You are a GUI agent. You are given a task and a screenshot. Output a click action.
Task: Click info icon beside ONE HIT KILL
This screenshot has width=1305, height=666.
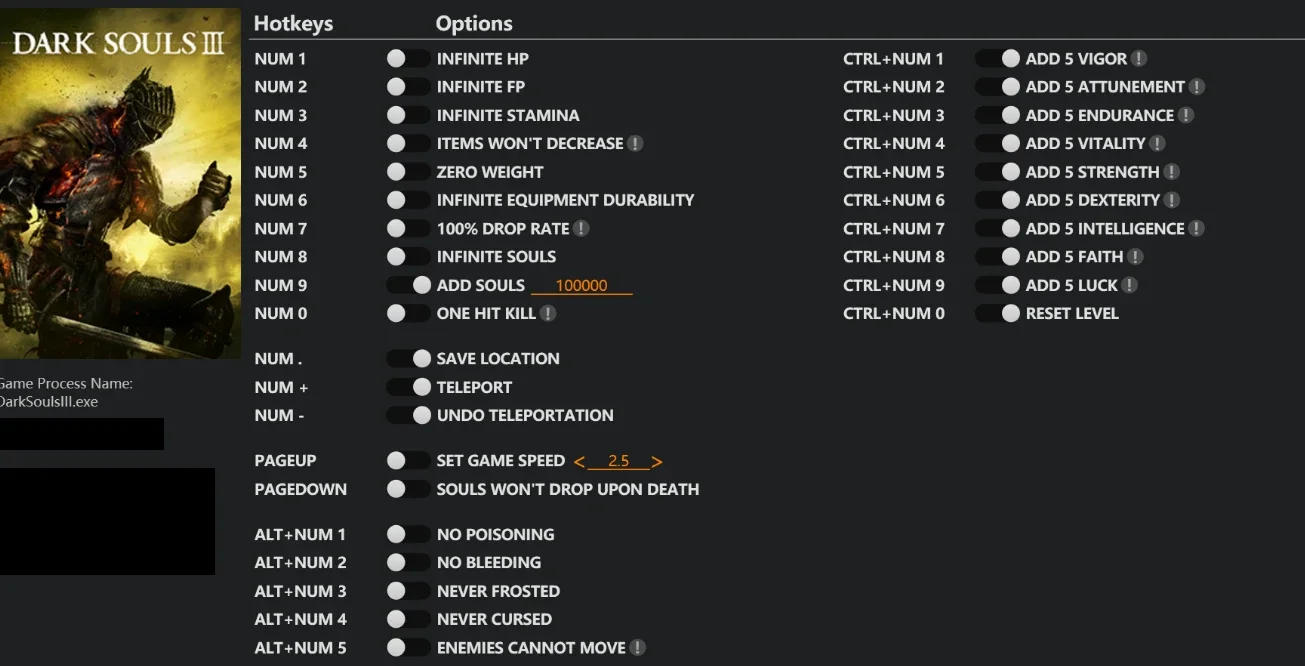[548, 314]
